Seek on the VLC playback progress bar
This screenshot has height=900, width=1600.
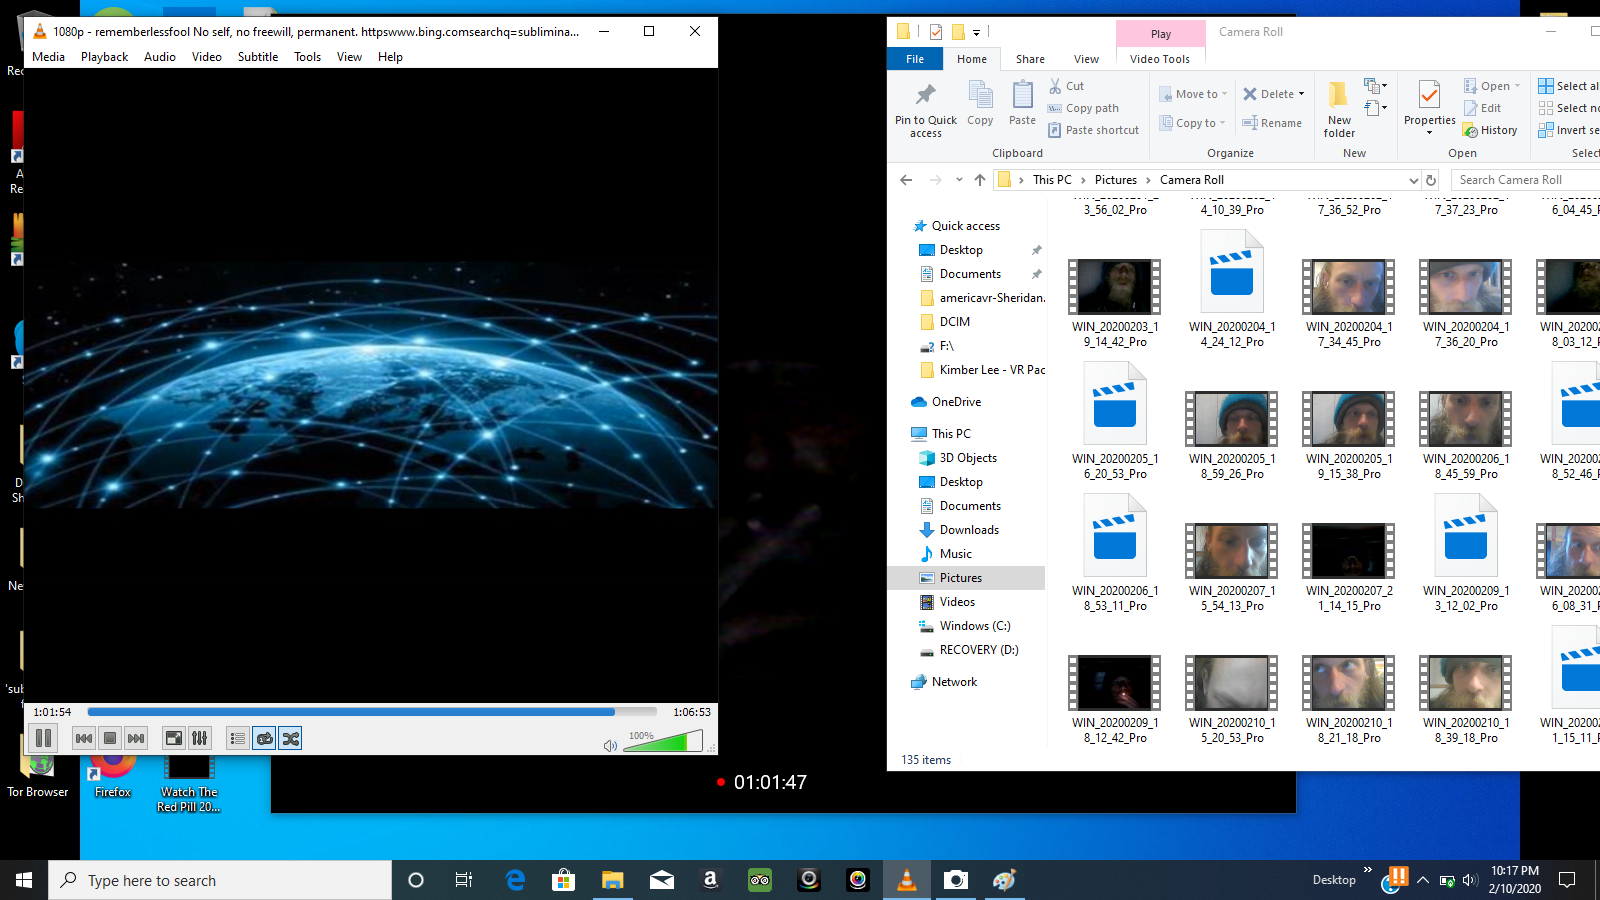[x=372, y=712]
